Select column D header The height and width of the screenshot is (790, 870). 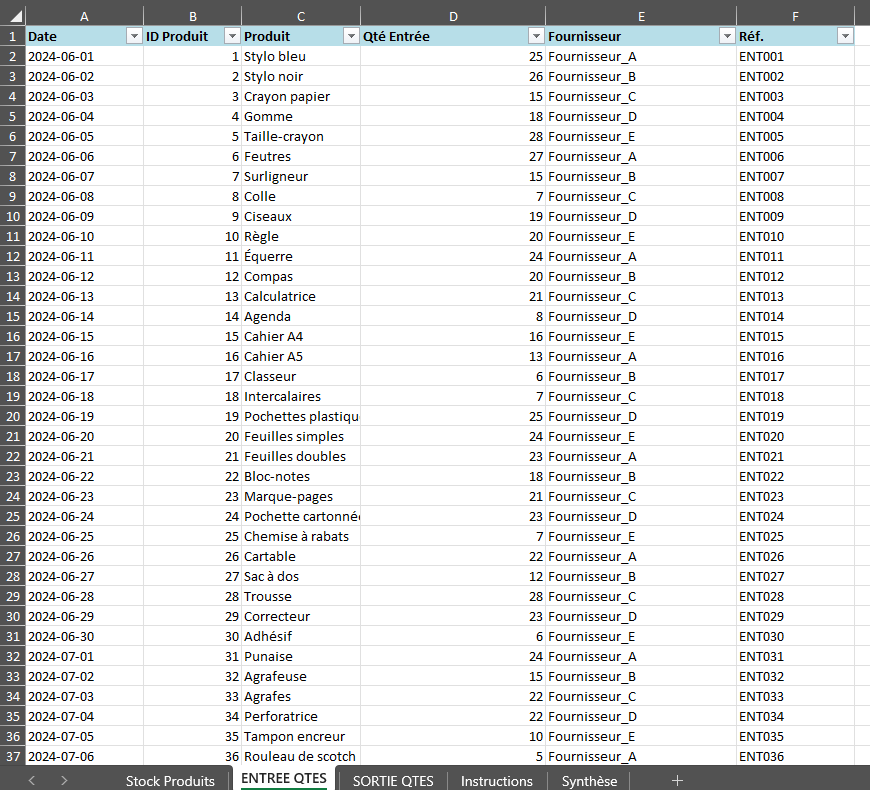click(453, 17)
